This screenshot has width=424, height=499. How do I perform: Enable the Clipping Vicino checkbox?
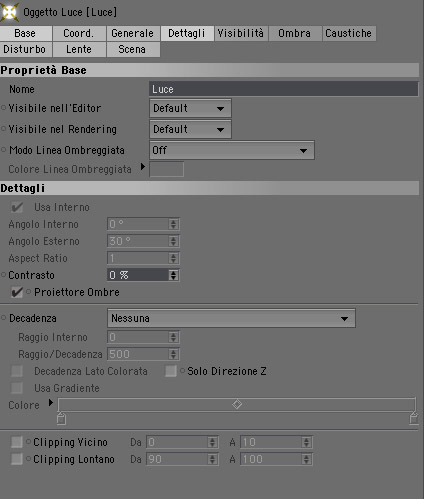17,442
